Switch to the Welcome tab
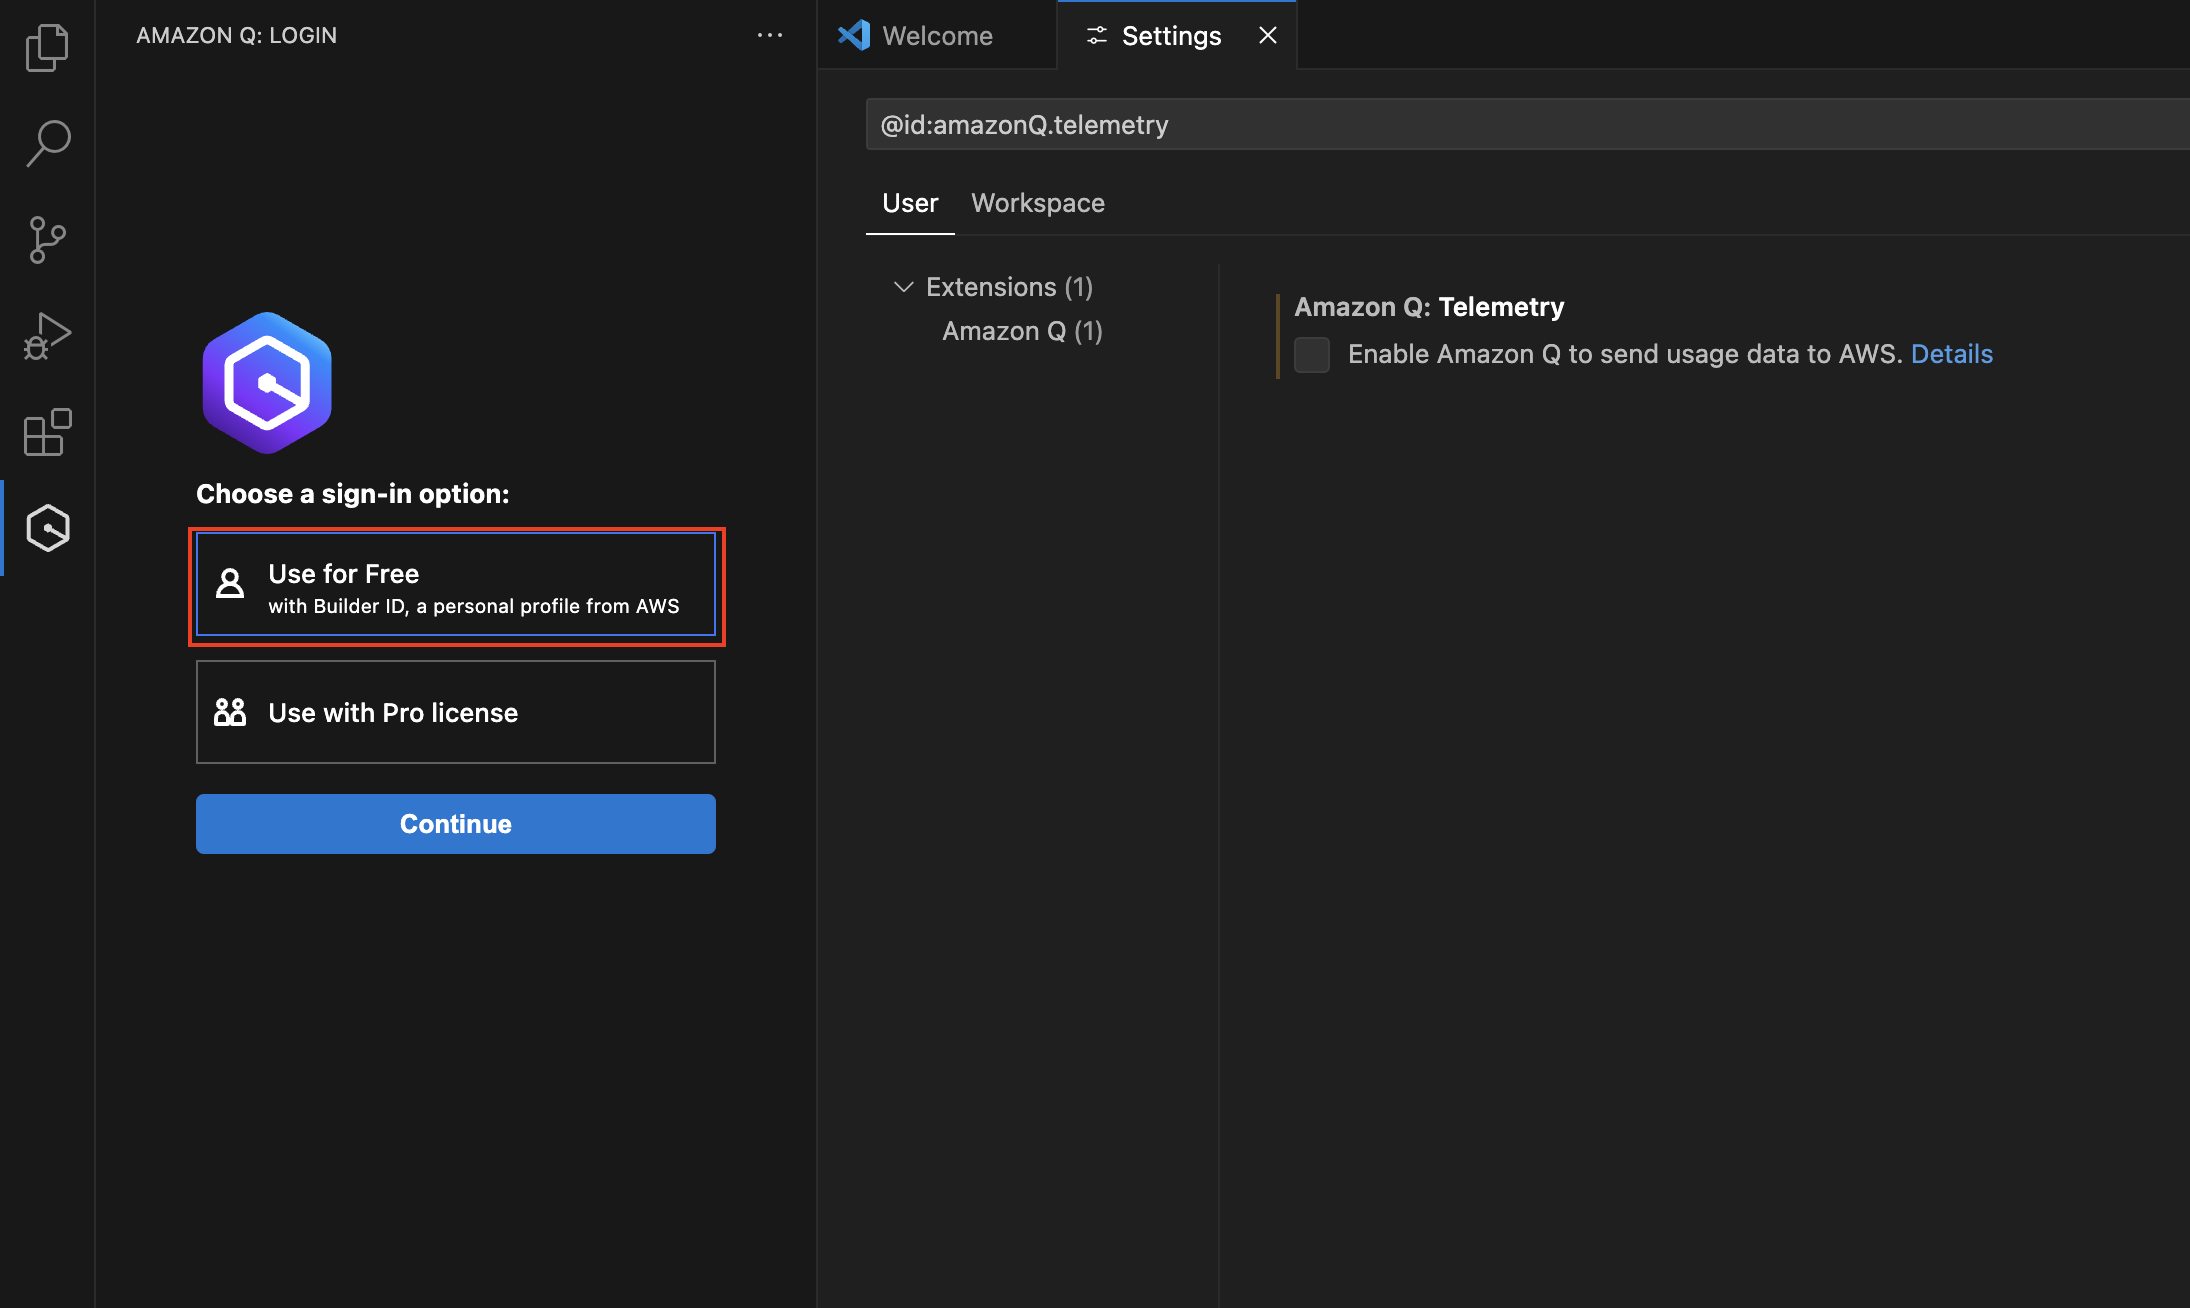The height and width of the screenshot is (1308, 2190). coord(937,35)
